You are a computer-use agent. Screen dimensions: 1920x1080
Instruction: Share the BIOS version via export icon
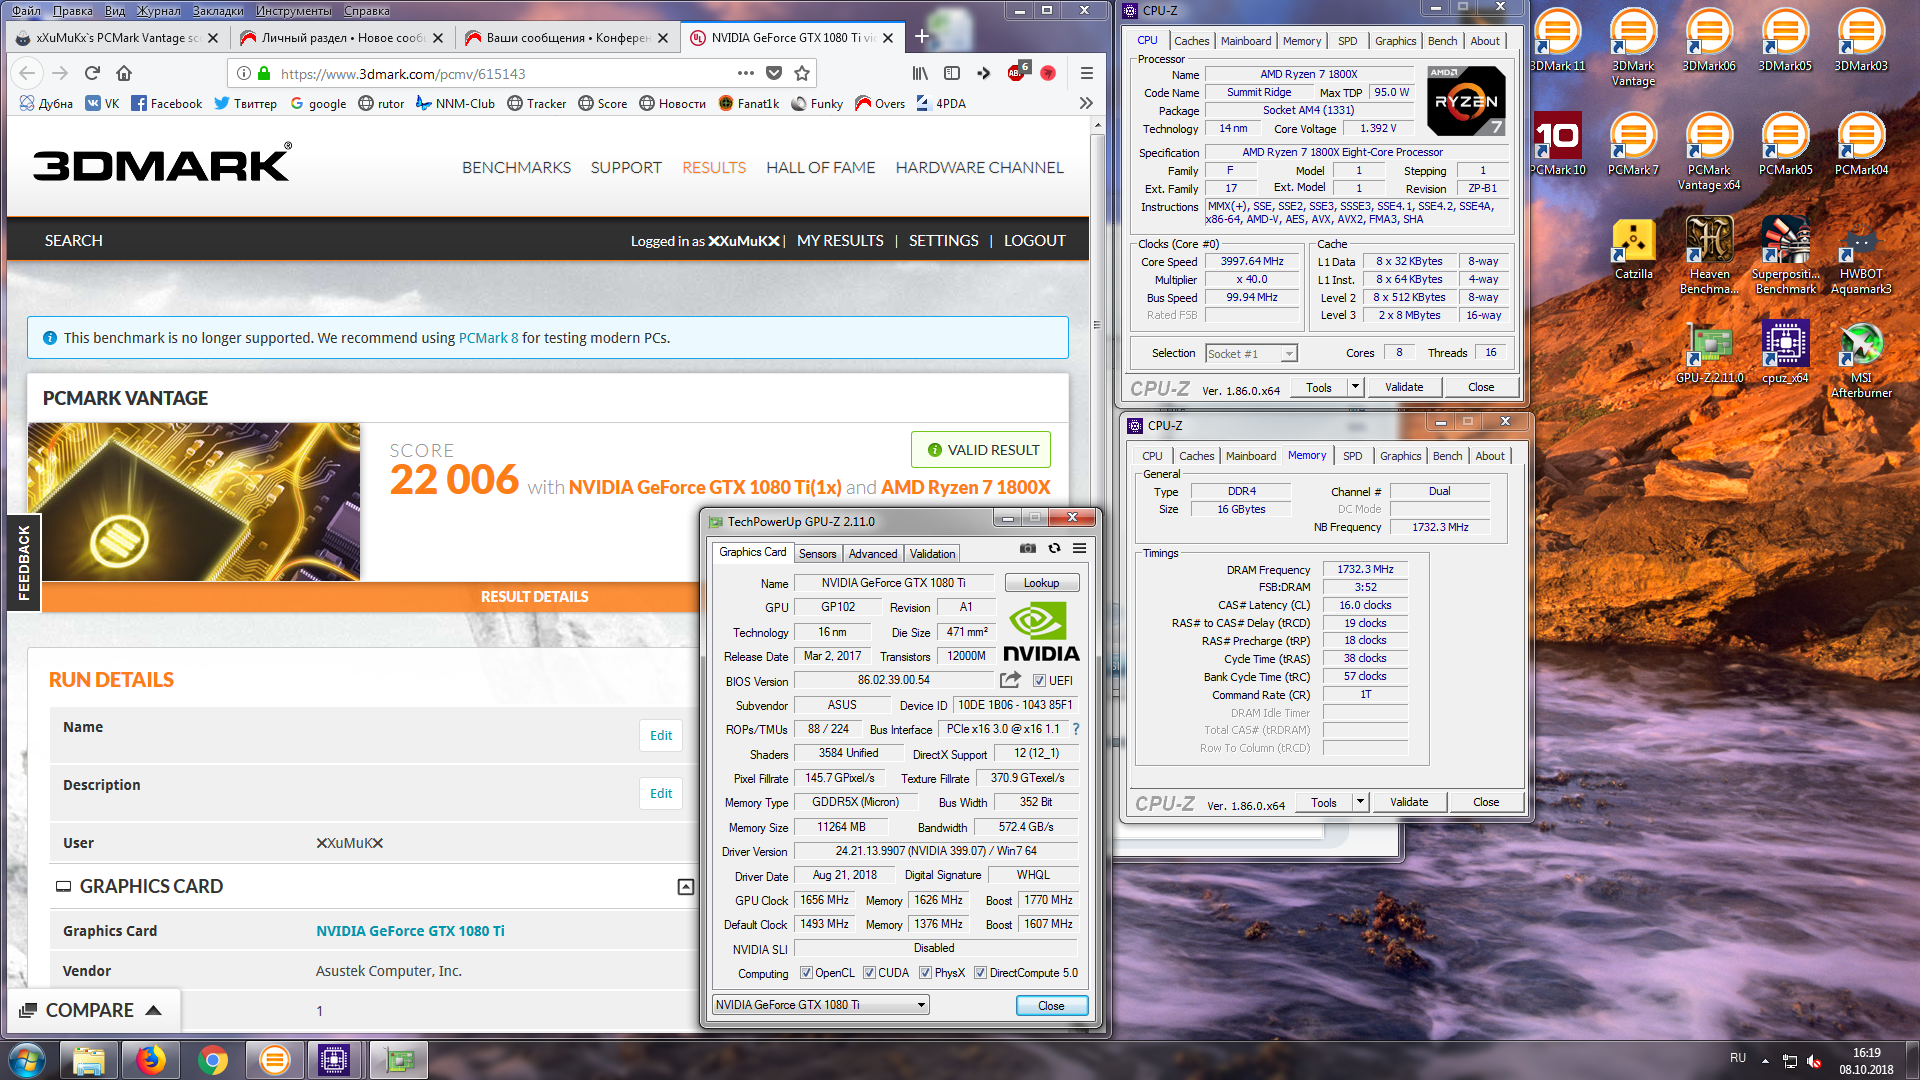(1011, 680)
